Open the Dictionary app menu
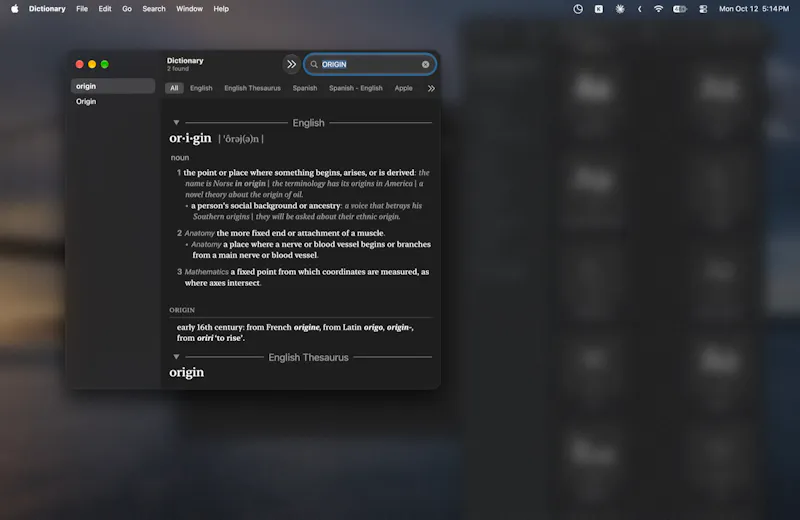 click(x=47, y=9)
